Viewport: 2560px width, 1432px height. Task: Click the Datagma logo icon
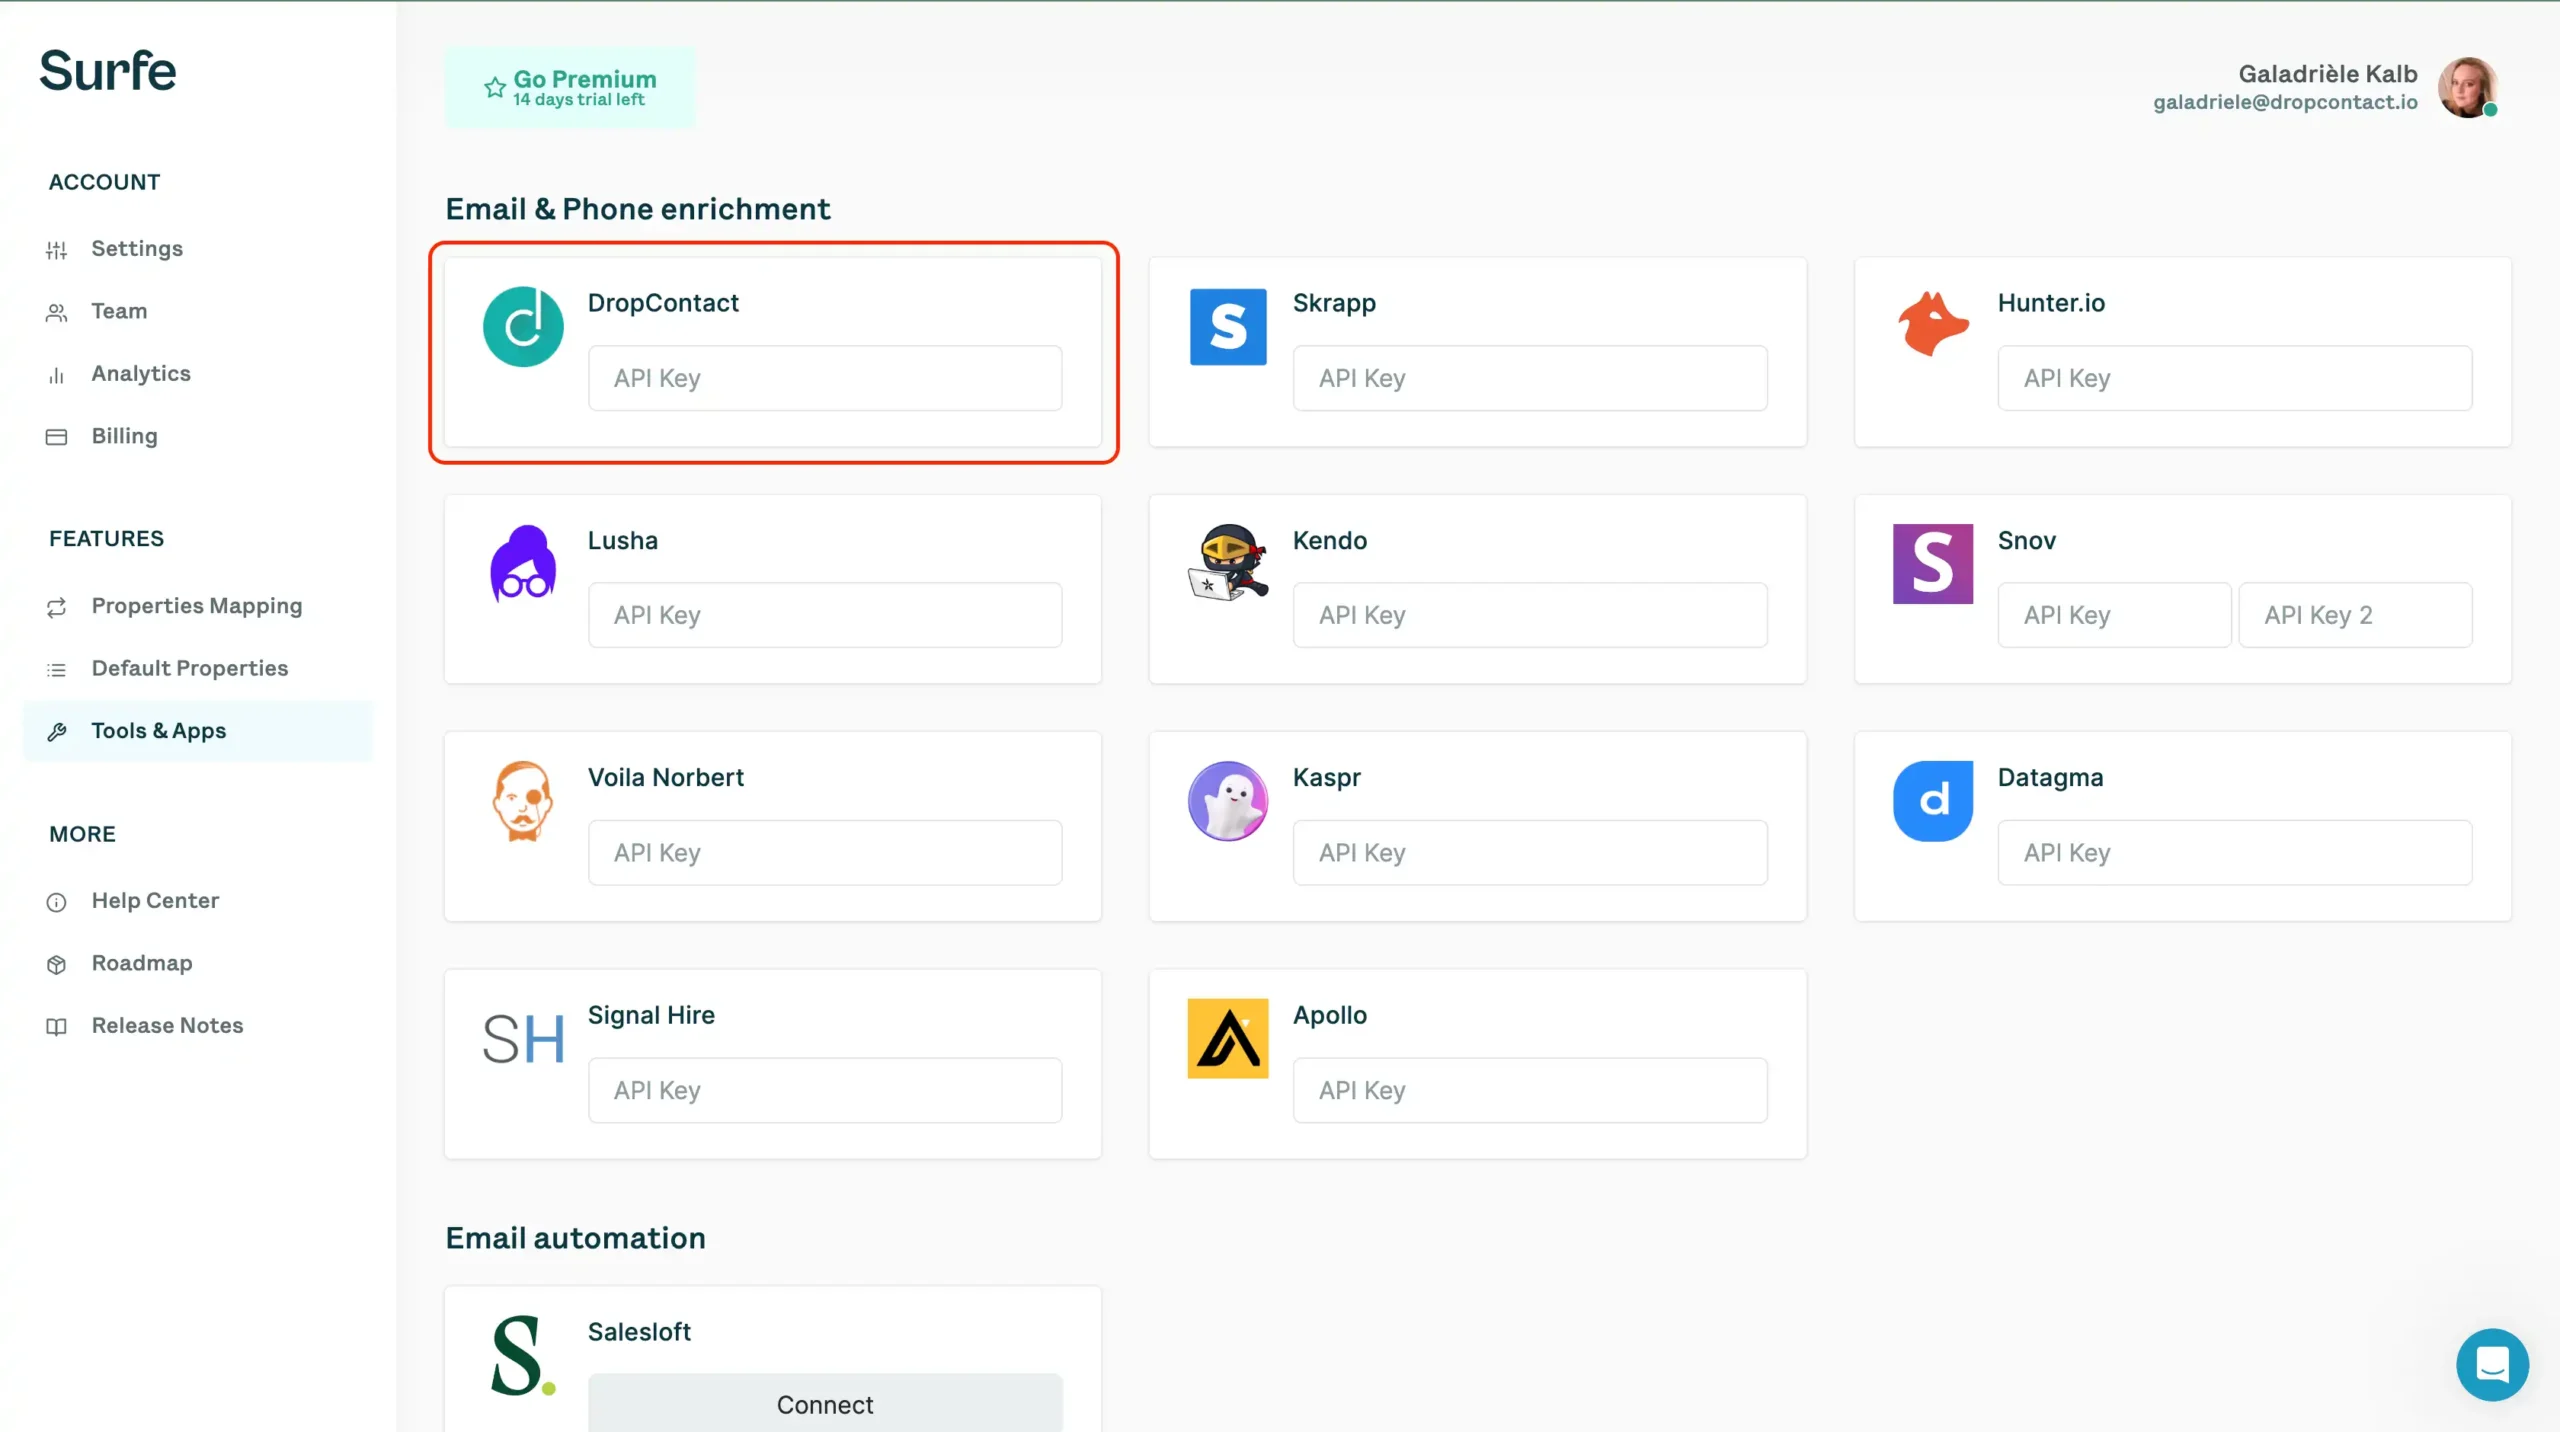point(1933,801)
